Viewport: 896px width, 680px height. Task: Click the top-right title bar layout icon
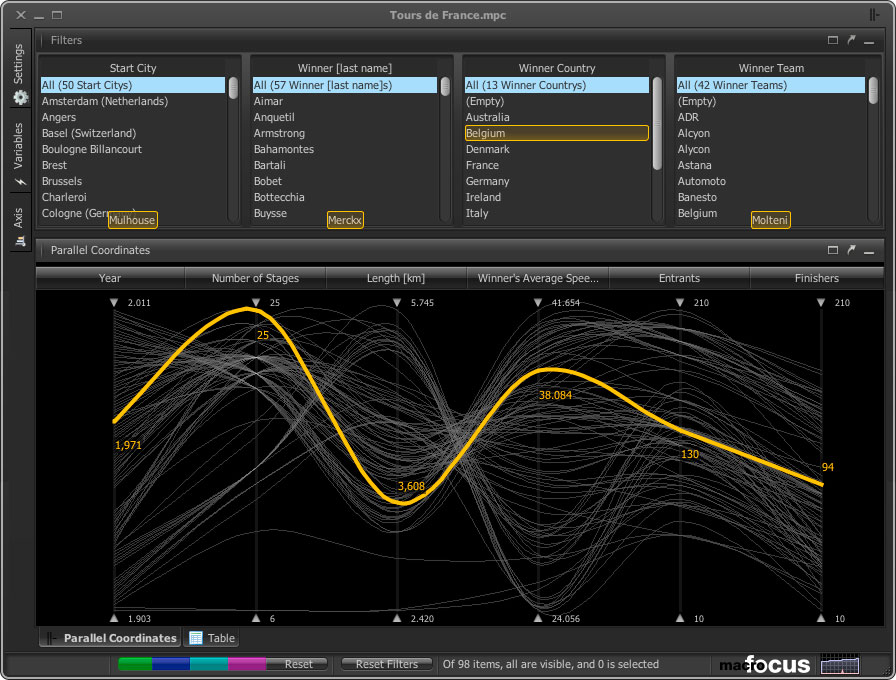pos(875,15)
